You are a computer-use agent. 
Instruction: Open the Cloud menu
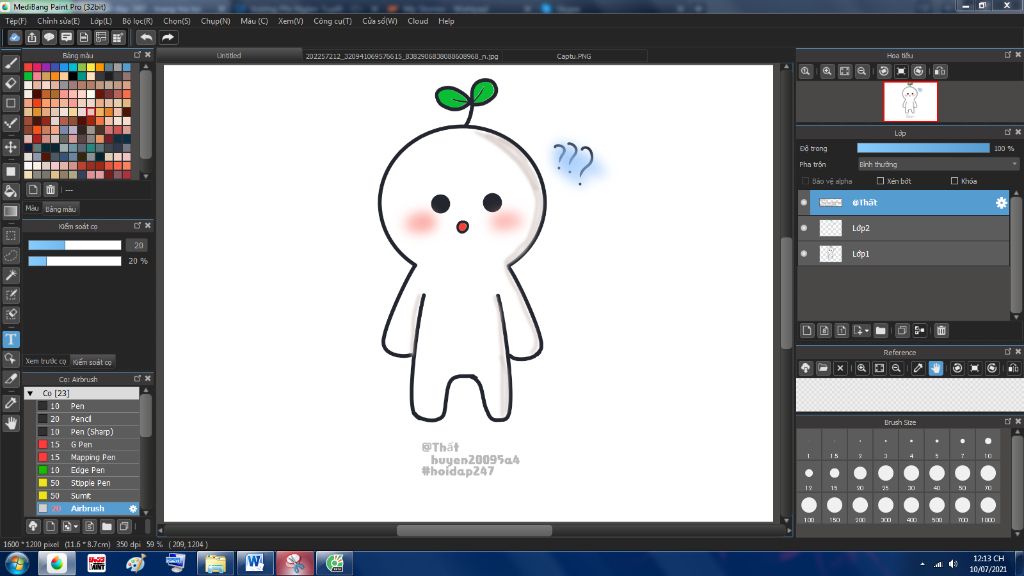(418, 21)
